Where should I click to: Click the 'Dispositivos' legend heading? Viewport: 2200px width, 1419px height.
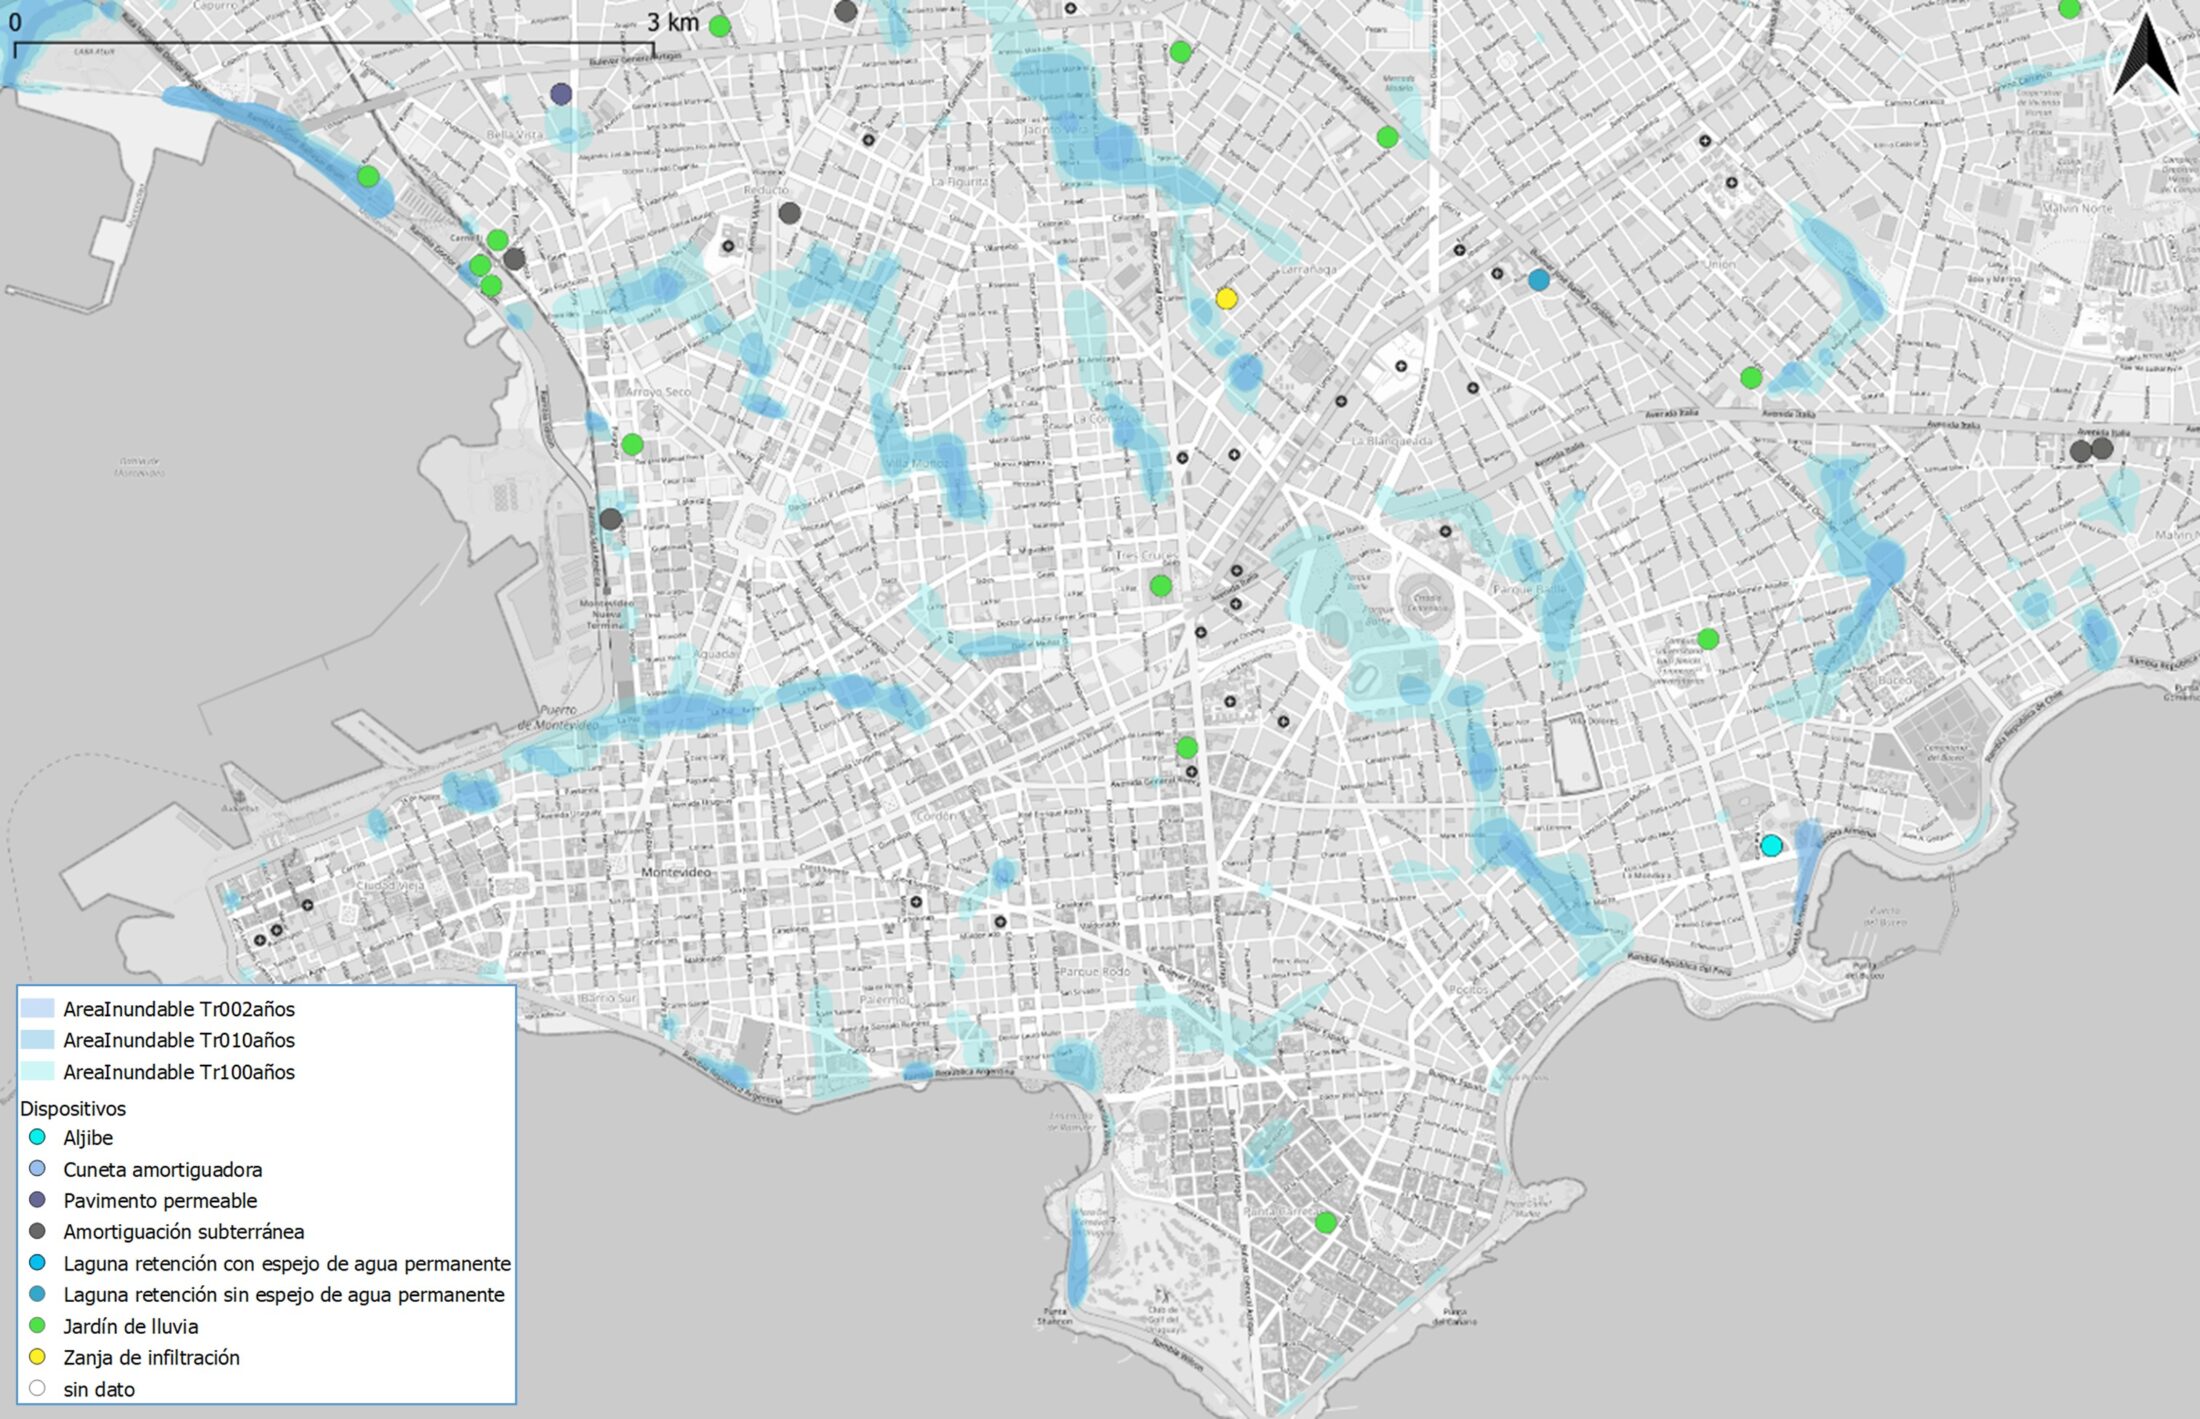[x=73, y=1108]
